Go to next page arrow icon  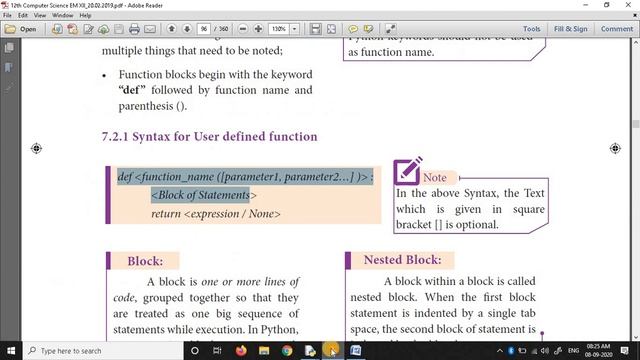(x=187, y=29)
